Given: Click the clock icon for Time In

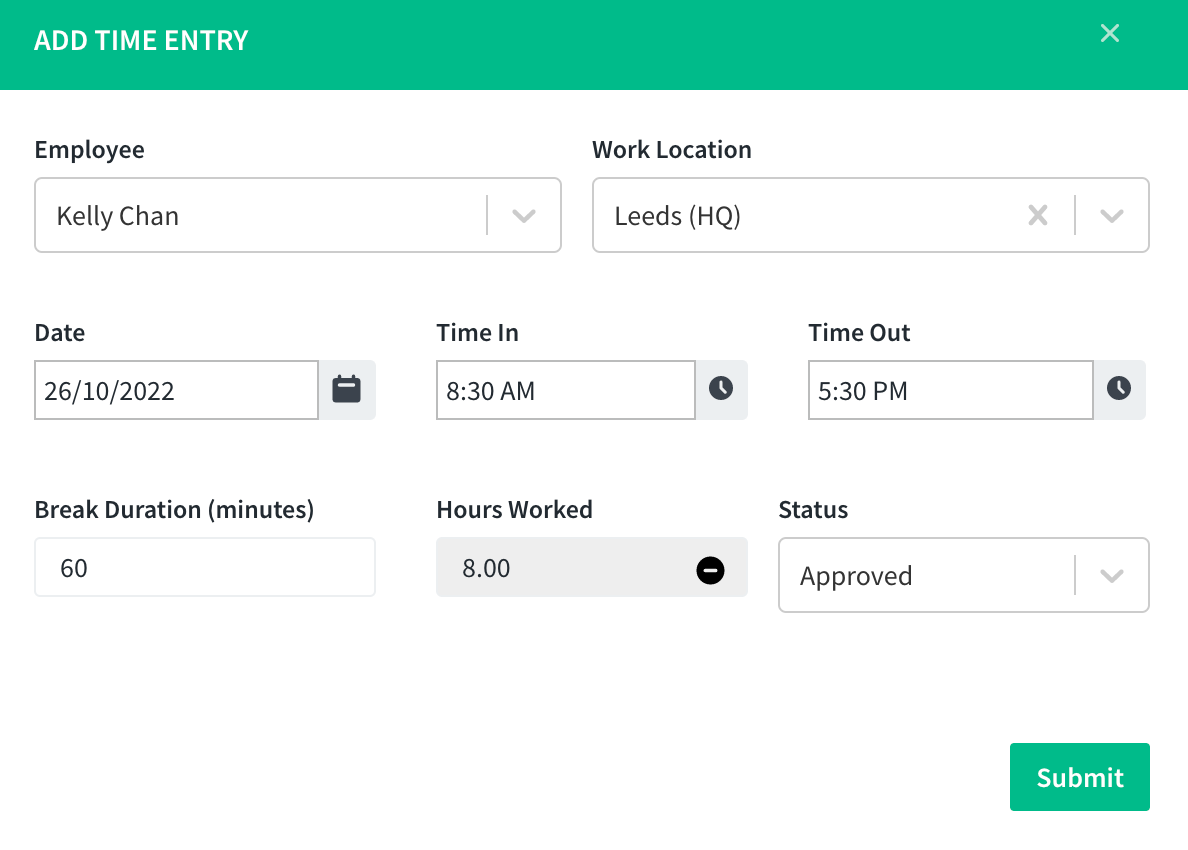Looking at the screenshot, I should pos(721,390).
